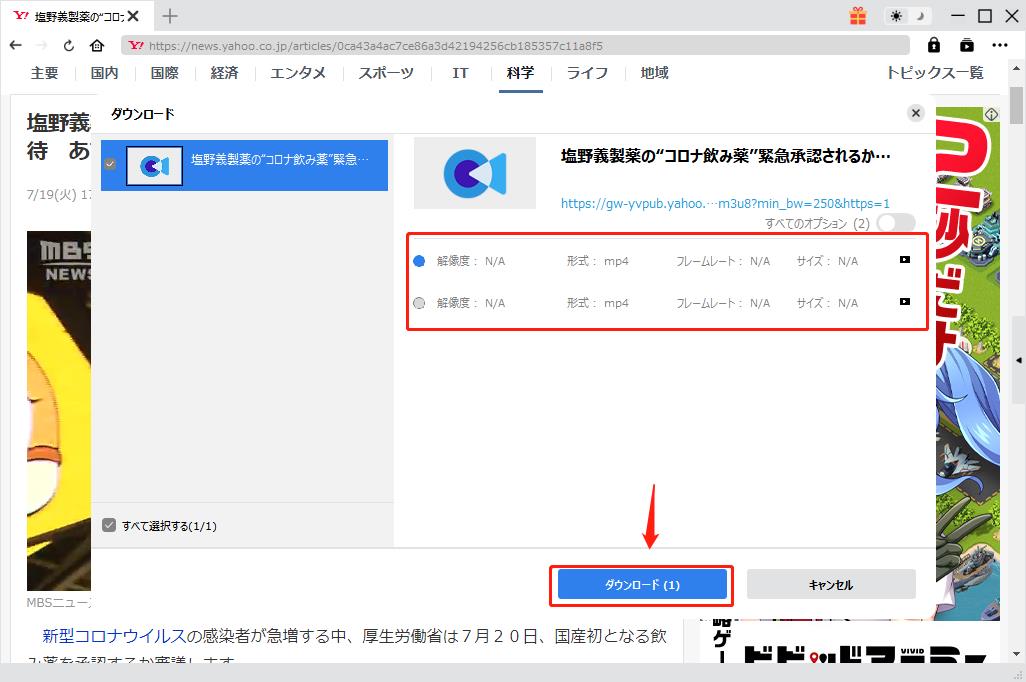1026x682 pixels.
Task: Click the lock icon in toolbar
Action: pyautogui.click(x=934, y=45)
